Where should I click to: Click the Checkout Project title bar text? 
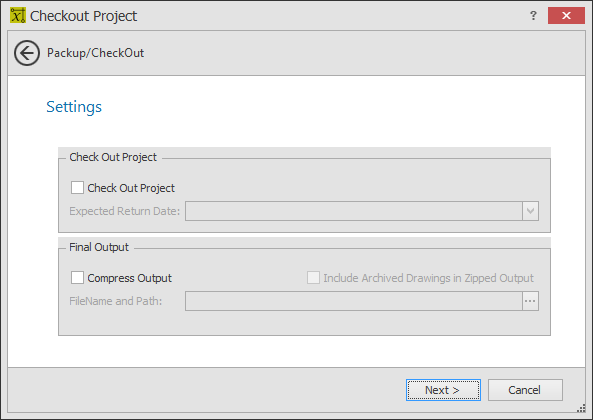click(x=84, y=16)
